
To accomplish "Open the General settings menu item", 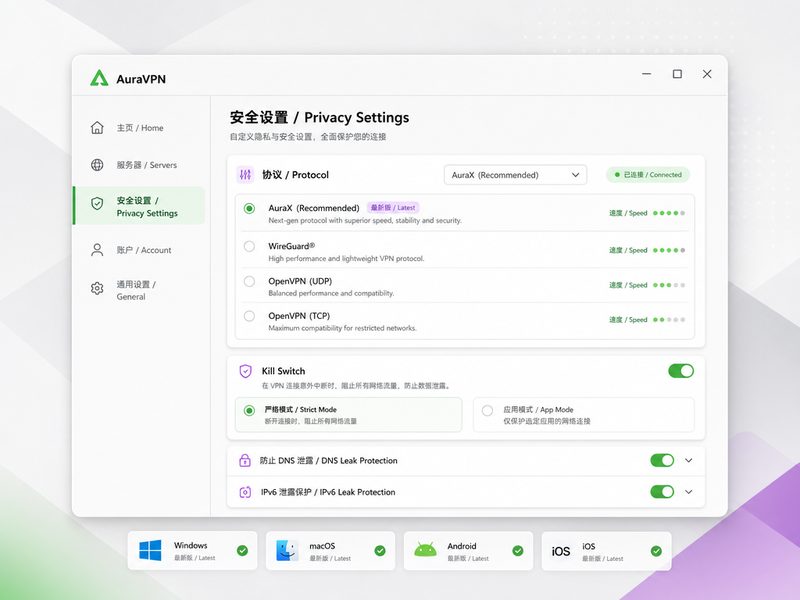I will (139, 290).
